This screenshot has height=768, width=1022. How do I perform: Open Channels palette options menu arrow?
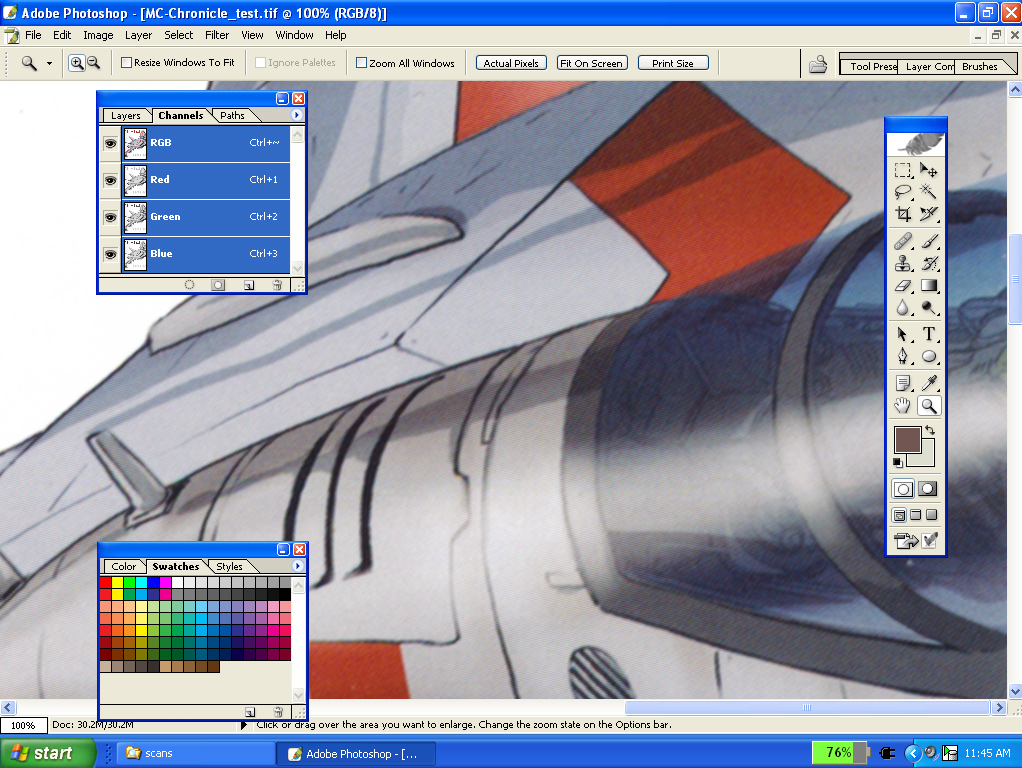[x=297, y=115]
